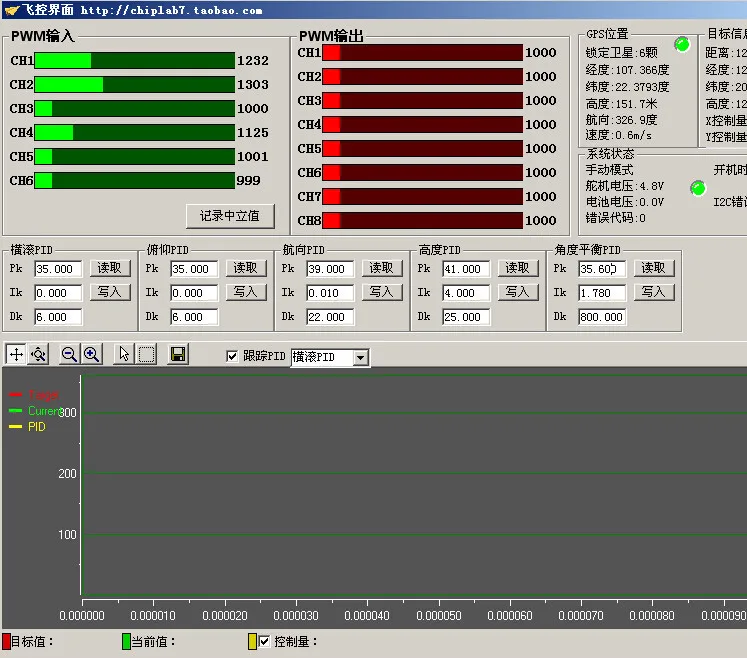Viewport: 747px width, 658px height.
Task: Click the 速度:0.6m/s reading
Action: click(x=618, y=135)
